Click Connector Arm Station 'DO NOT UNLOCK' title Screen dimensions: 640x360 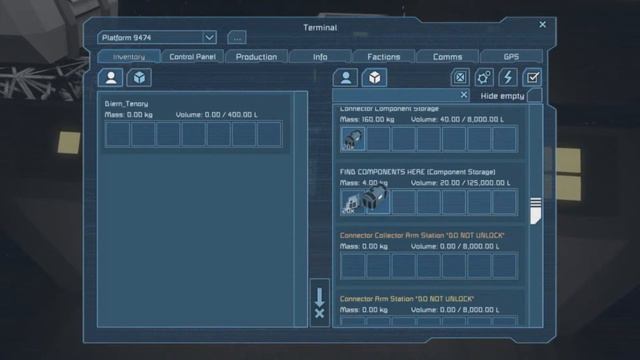[x=407, y=299]
